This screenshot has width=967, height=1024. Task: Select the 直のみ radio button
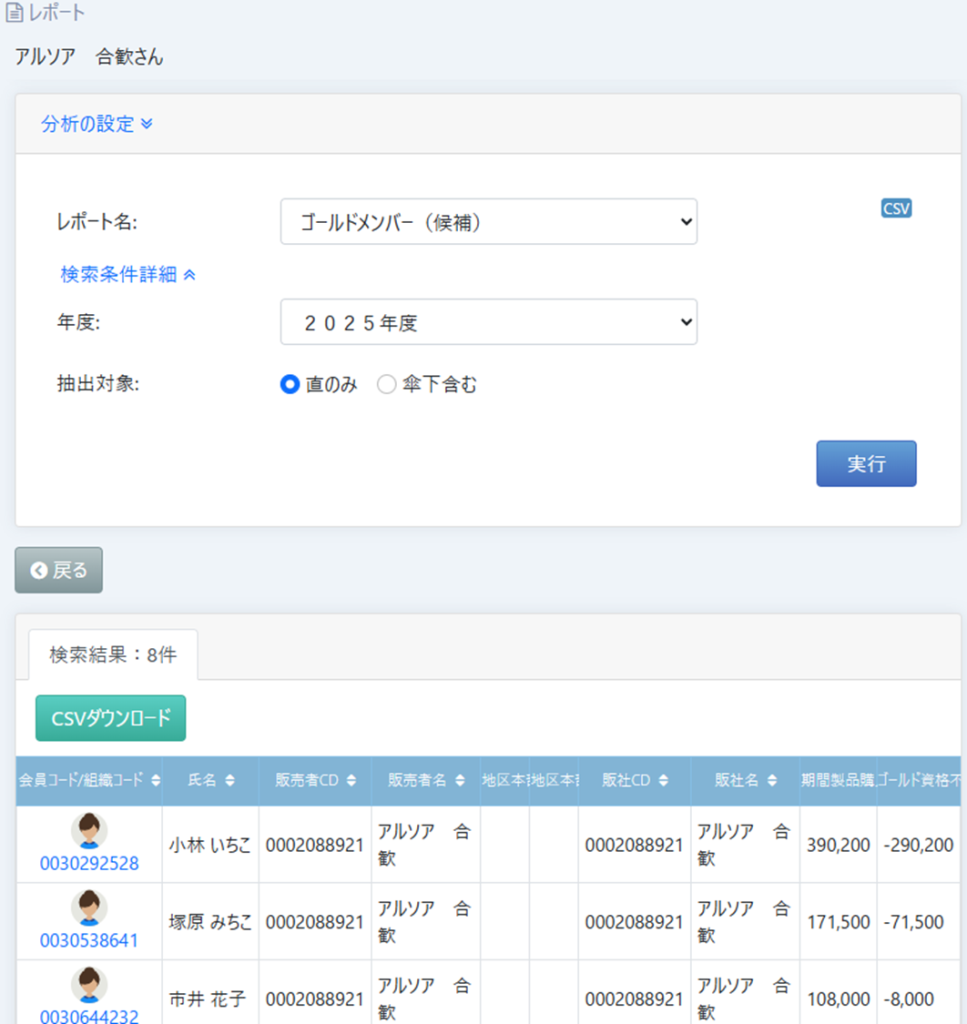291,385
